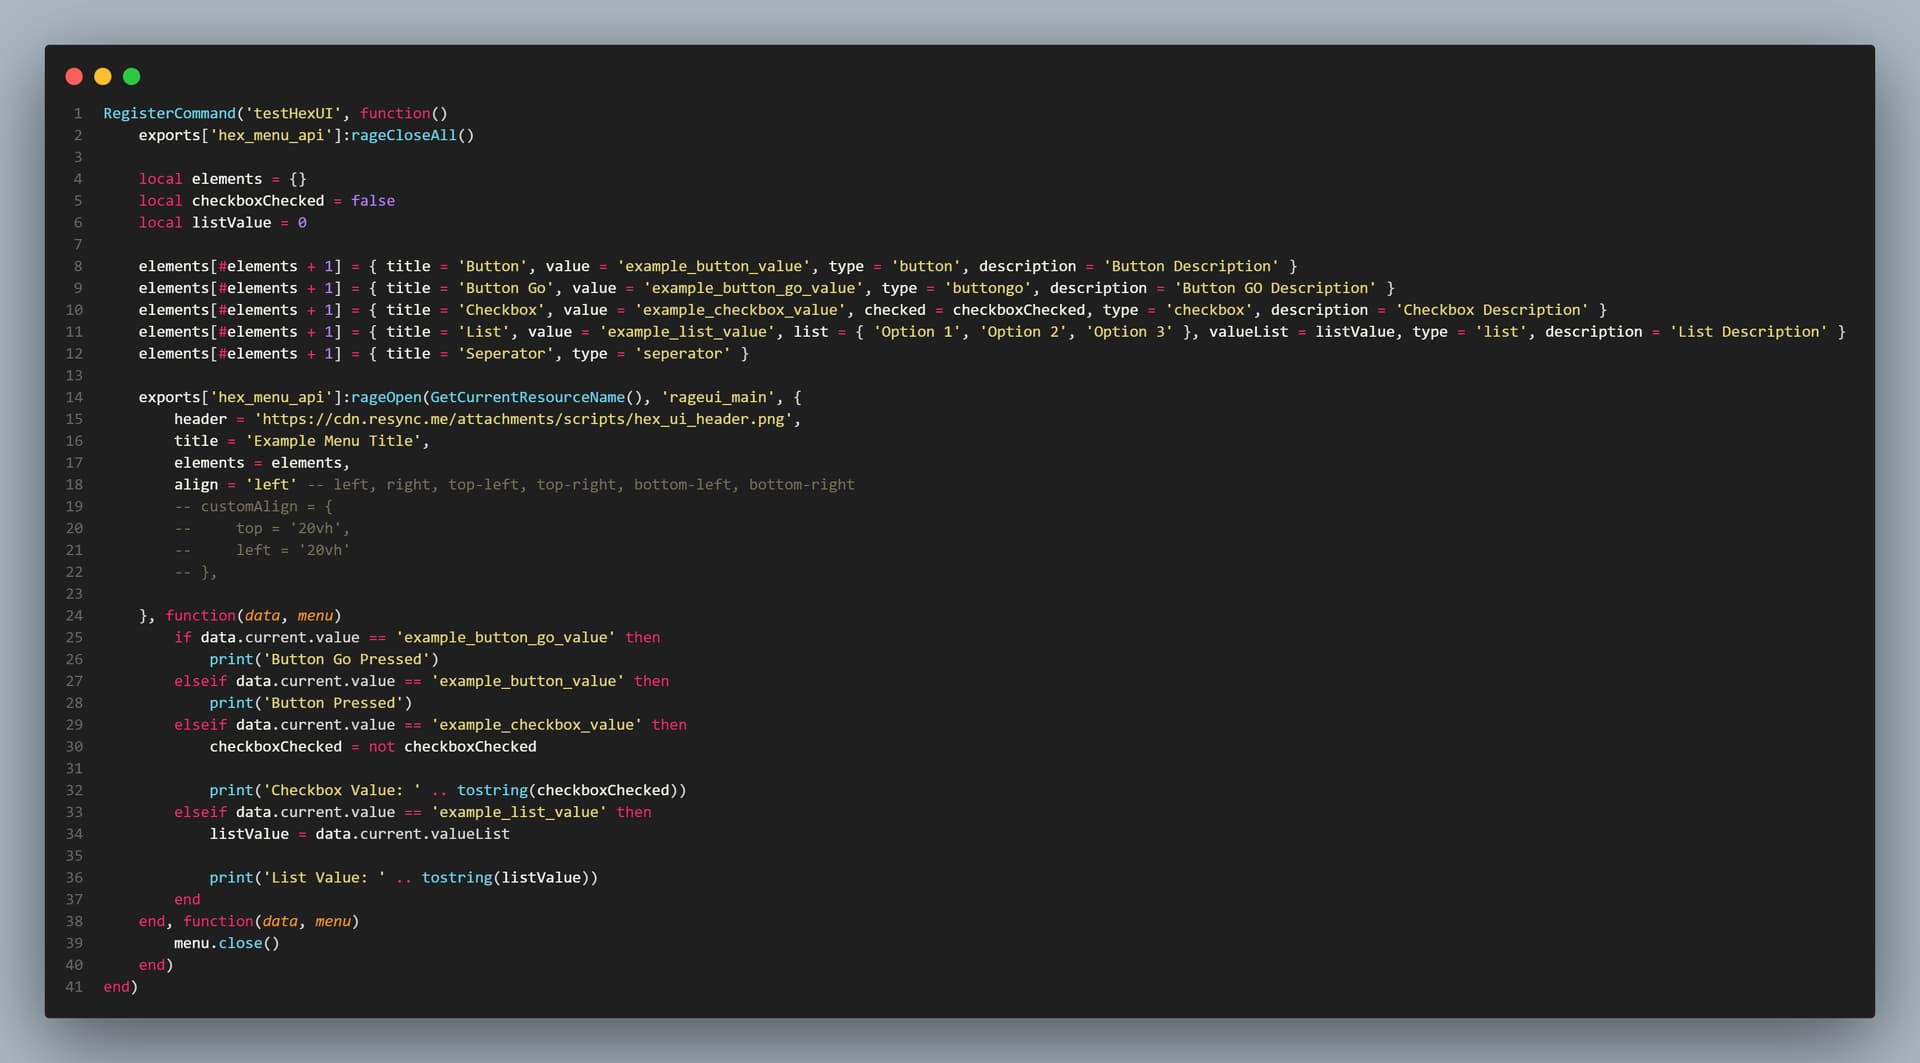This screenshot has width=1920, height=1063.
Task: Click line number 24 in the gutter
Action: click(74, 616)
